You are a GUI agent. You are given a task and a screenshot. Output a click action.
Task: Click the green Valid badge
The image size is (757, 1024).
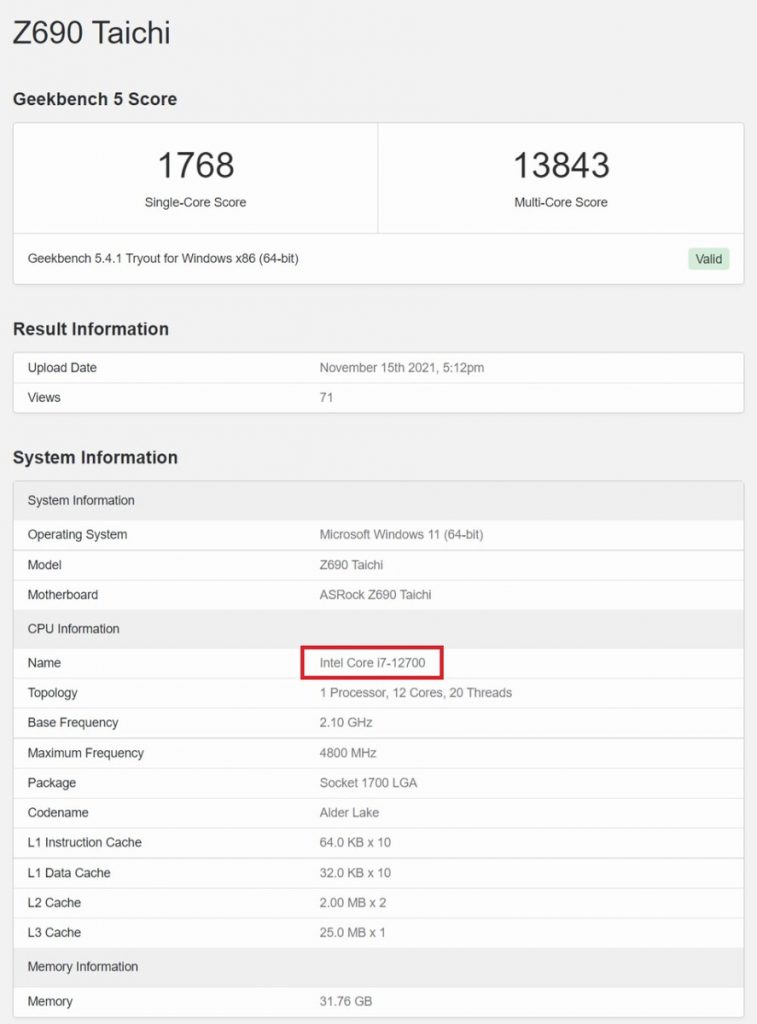(709, 259)
